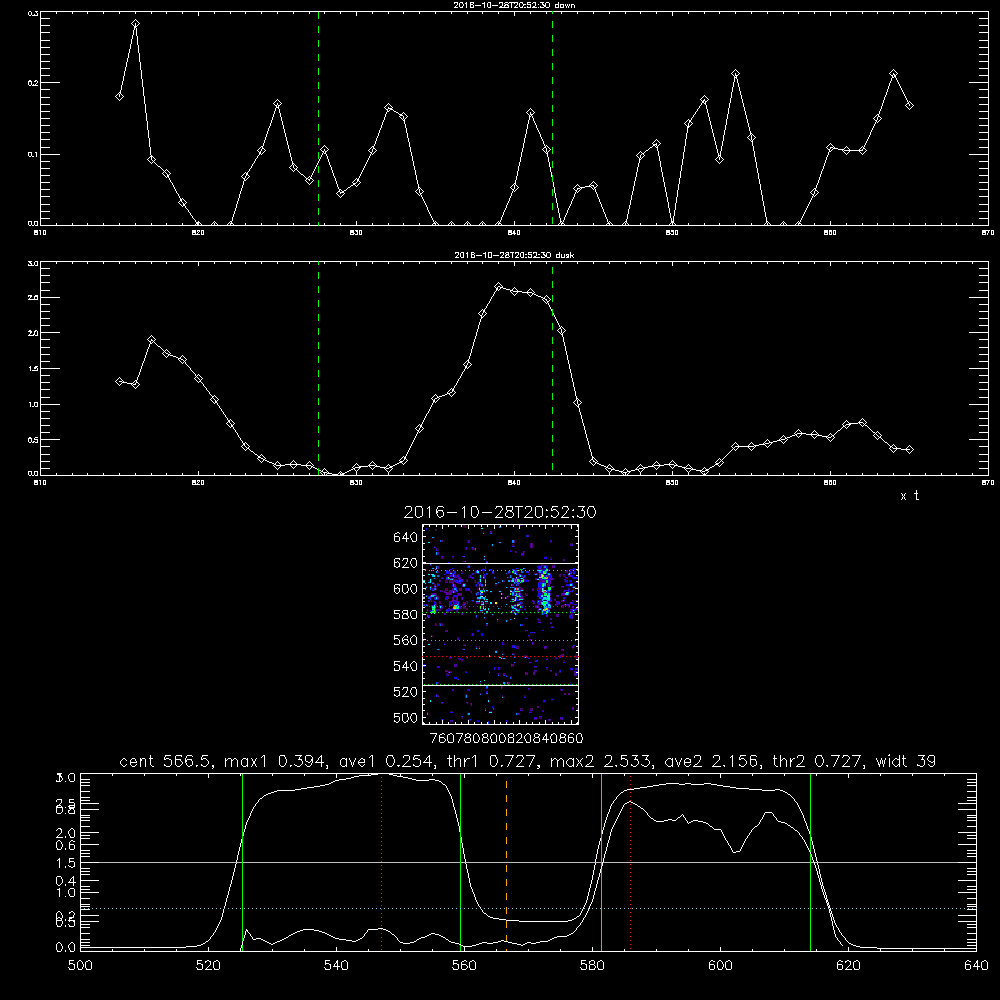Click the left green dashed line in the dawn plot
The height and width of the screenshot is (1000, 1000).
coord(318,118)
